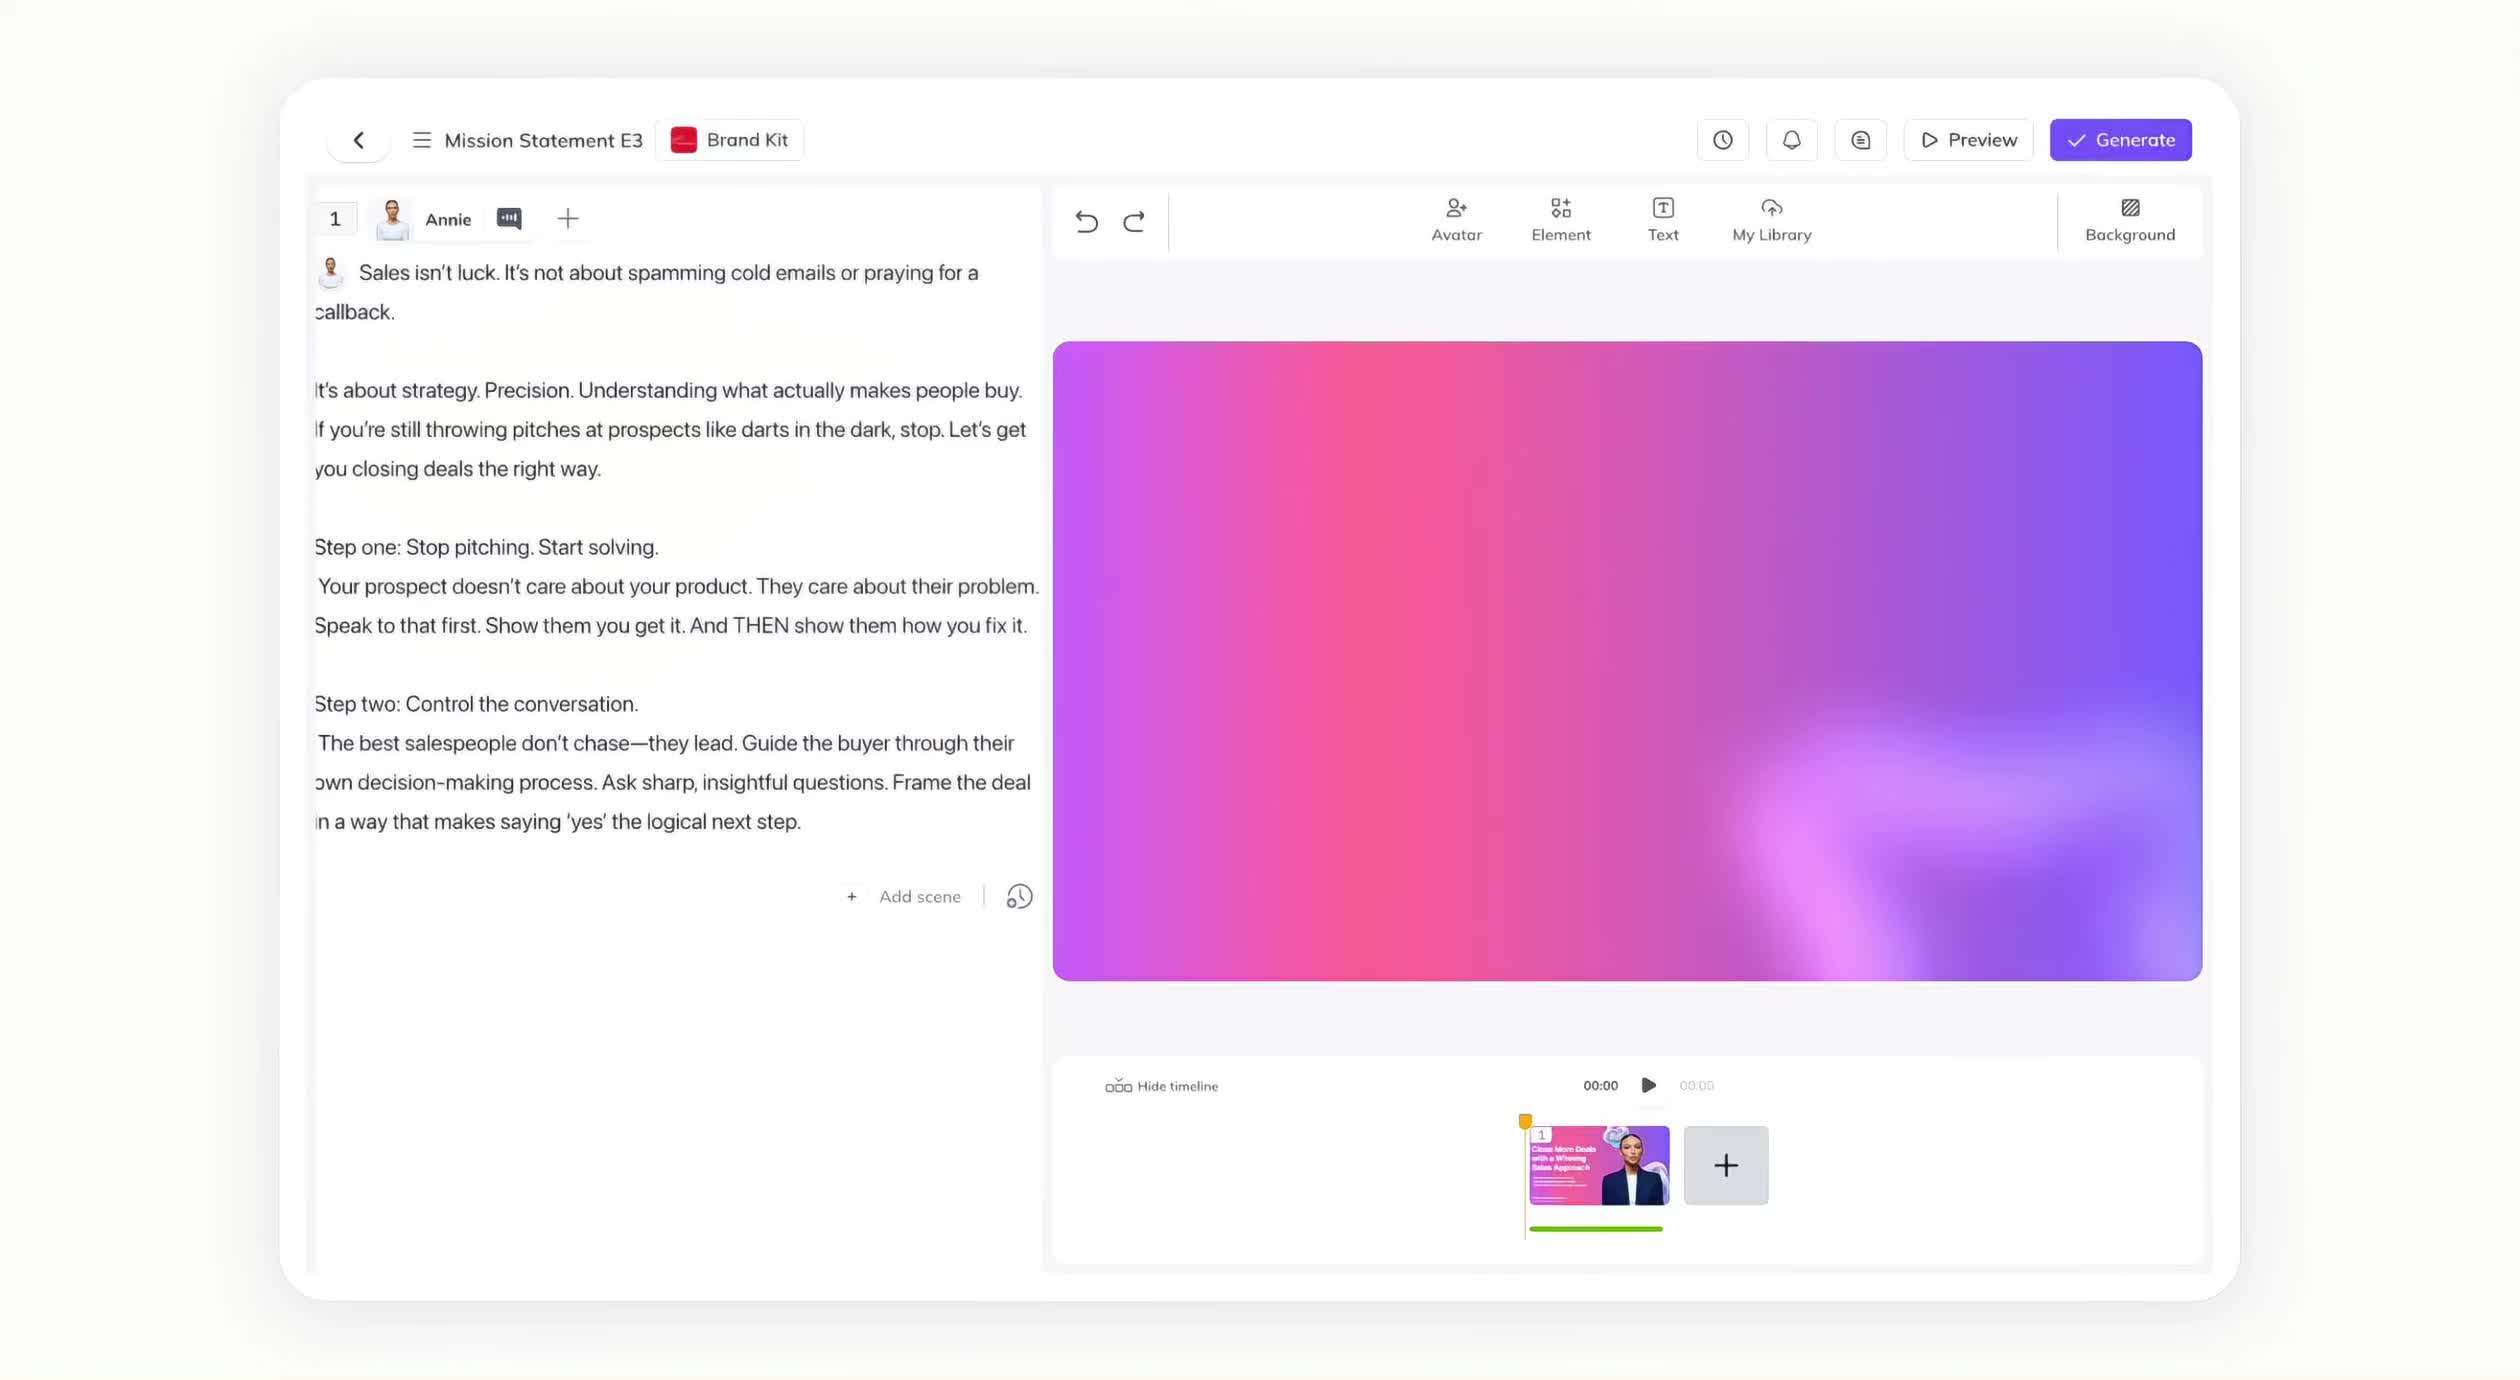Open the Background panel

[x=2129, y=219]
